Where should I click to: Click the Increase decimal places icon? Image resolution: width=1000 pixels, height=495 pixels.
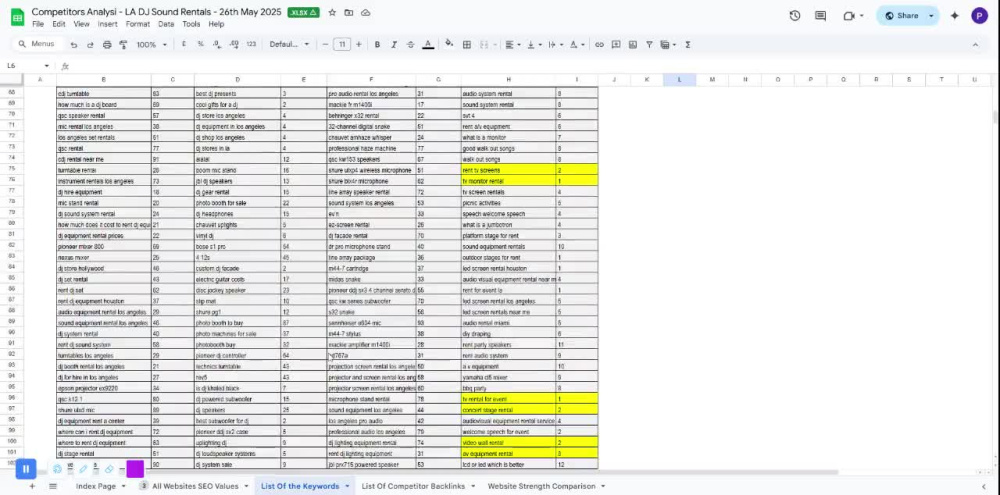click(234, 45)
